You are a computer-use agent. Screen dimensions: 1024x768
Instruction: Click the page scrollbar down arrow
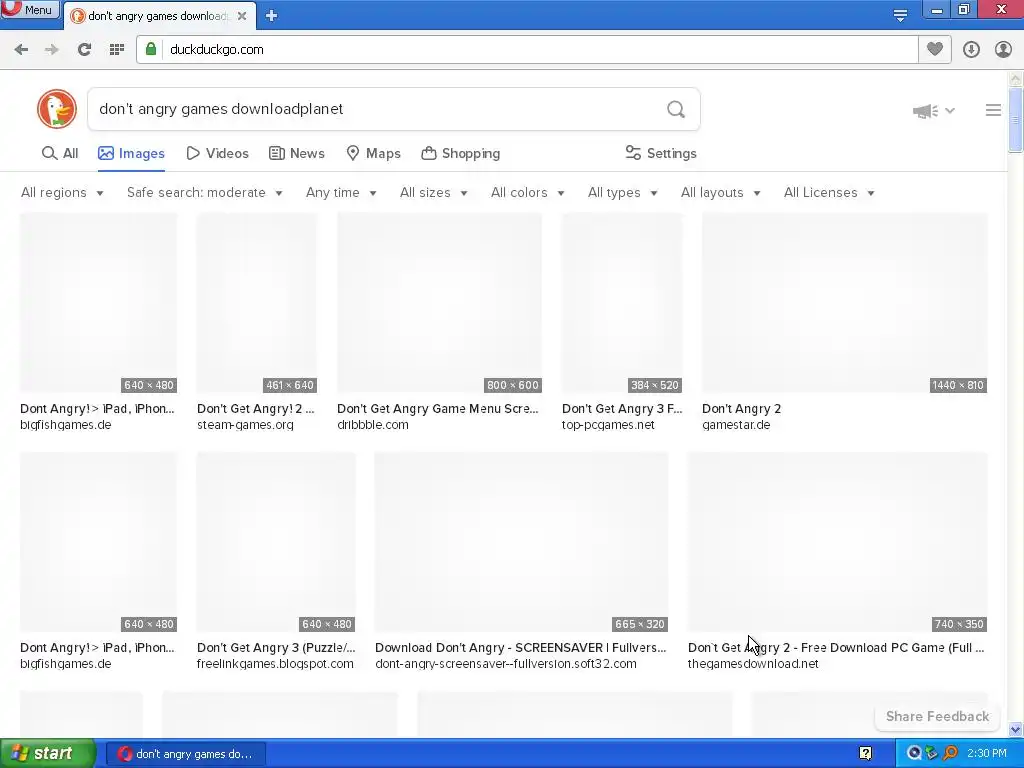[x=1016, y=729]
